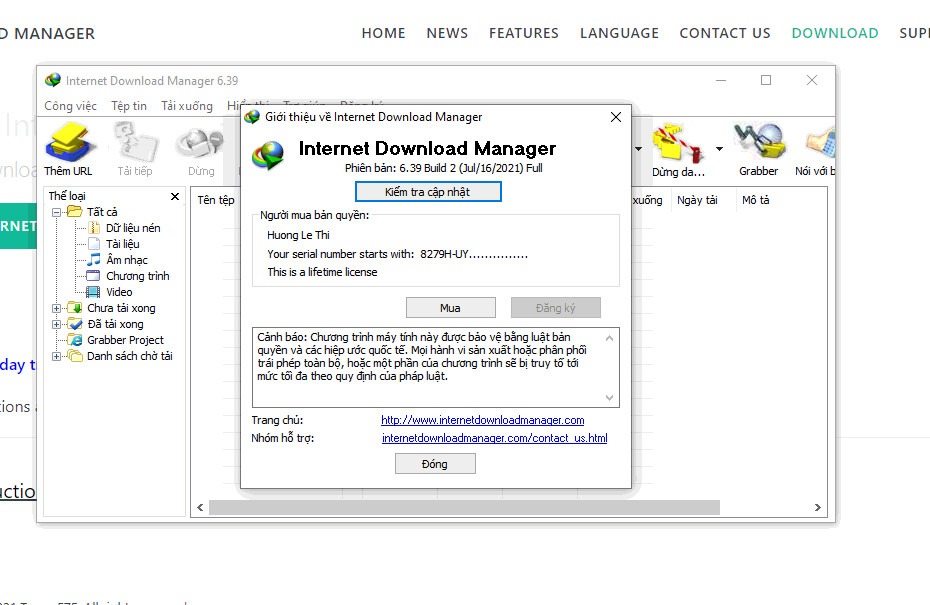Select Dữ liệu nén tree label
Screen dimensions: 930x605
click(133, 228)
